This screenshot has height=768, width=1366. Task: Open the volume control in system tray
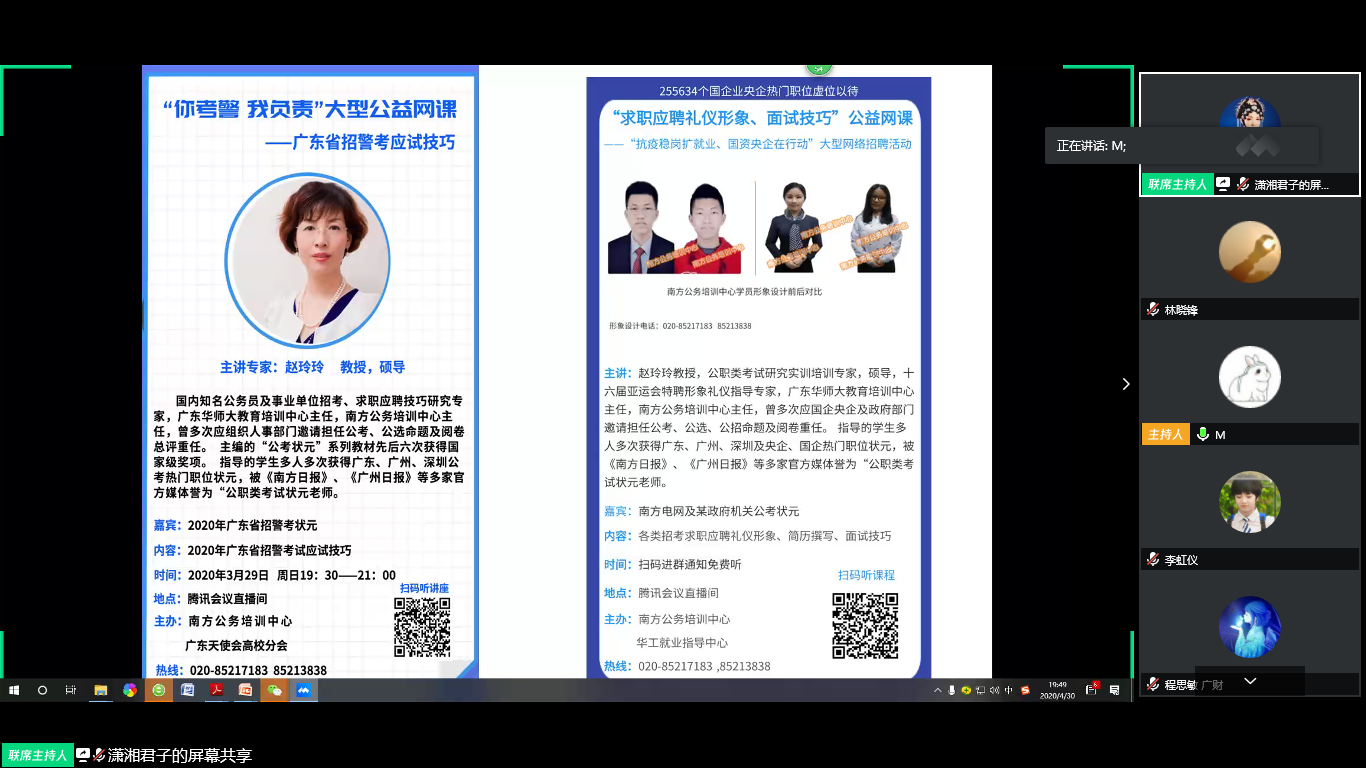[994, 690]
